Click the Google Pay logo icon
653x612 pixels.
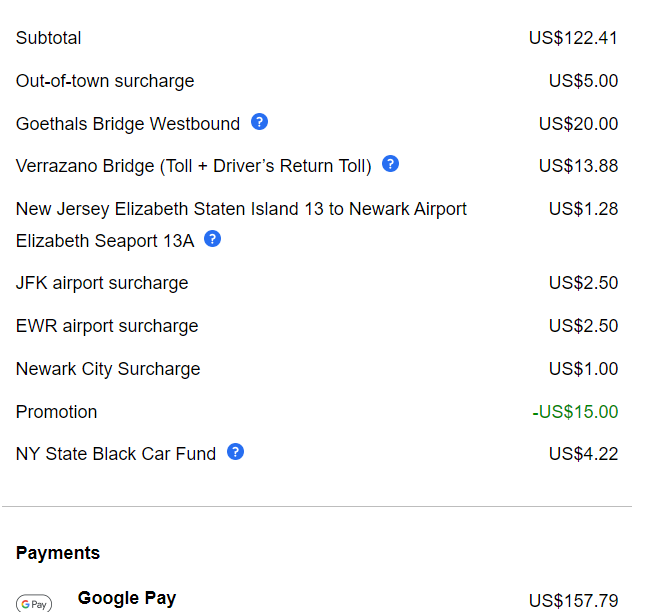click(x=34, y=603)
